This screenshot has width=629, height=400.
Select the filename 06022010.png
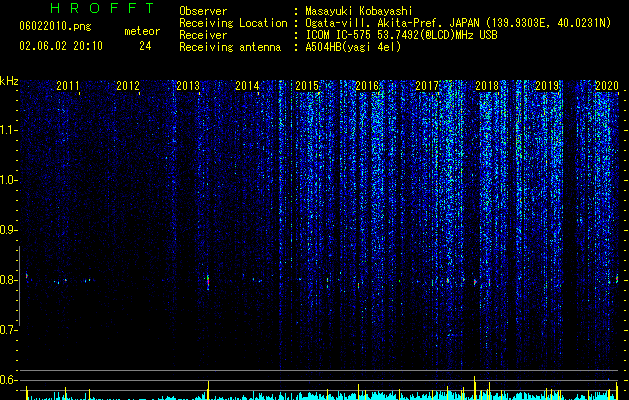(x=55, y=27)
